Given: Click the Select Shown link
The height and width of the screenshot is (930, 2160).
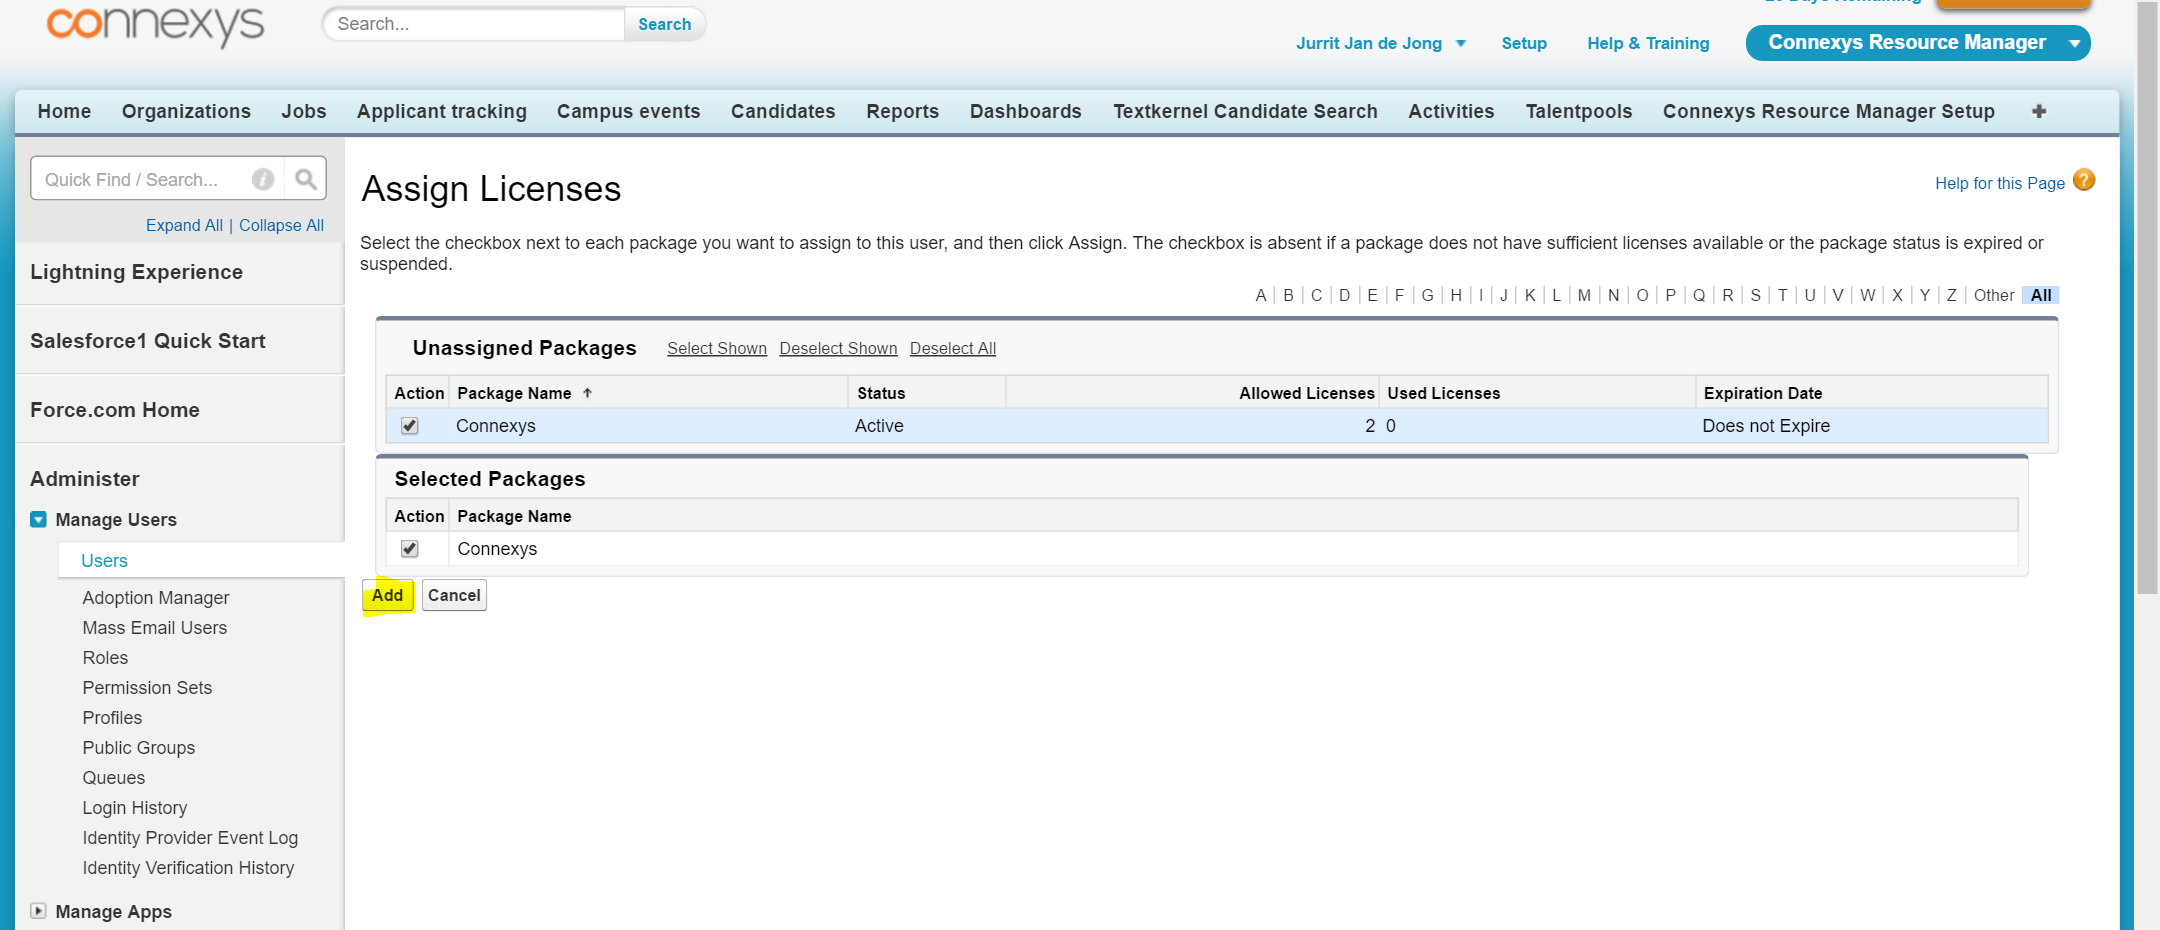Looking at the screenshot, I should pyautogui.click(x=717, y=348).
